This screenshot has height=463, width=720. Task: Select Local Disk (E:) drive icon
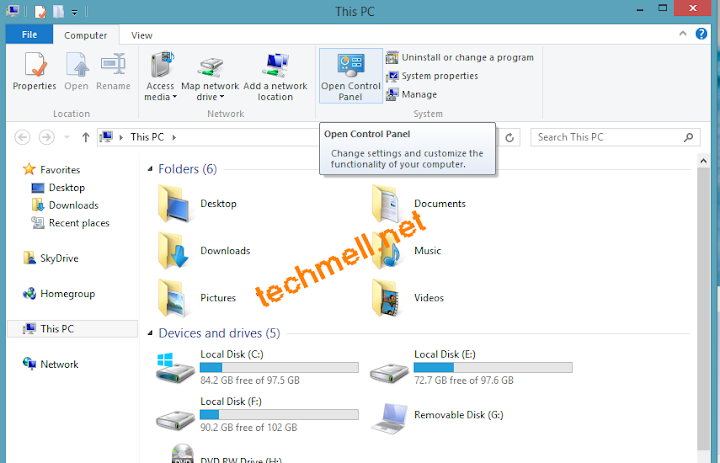pos(389,372)
